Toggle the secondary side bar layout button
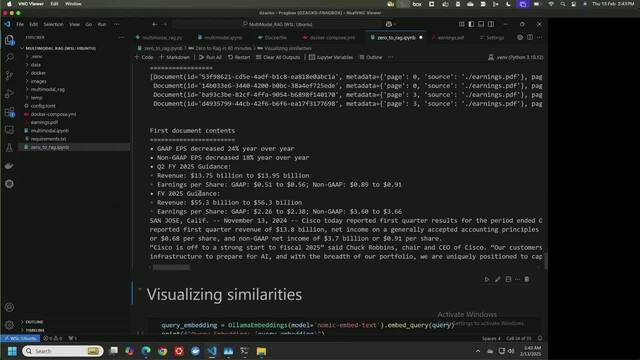Image resolution: width=640 pixels, height=360 pixels. pyautogui.click(x=491, y=24)
